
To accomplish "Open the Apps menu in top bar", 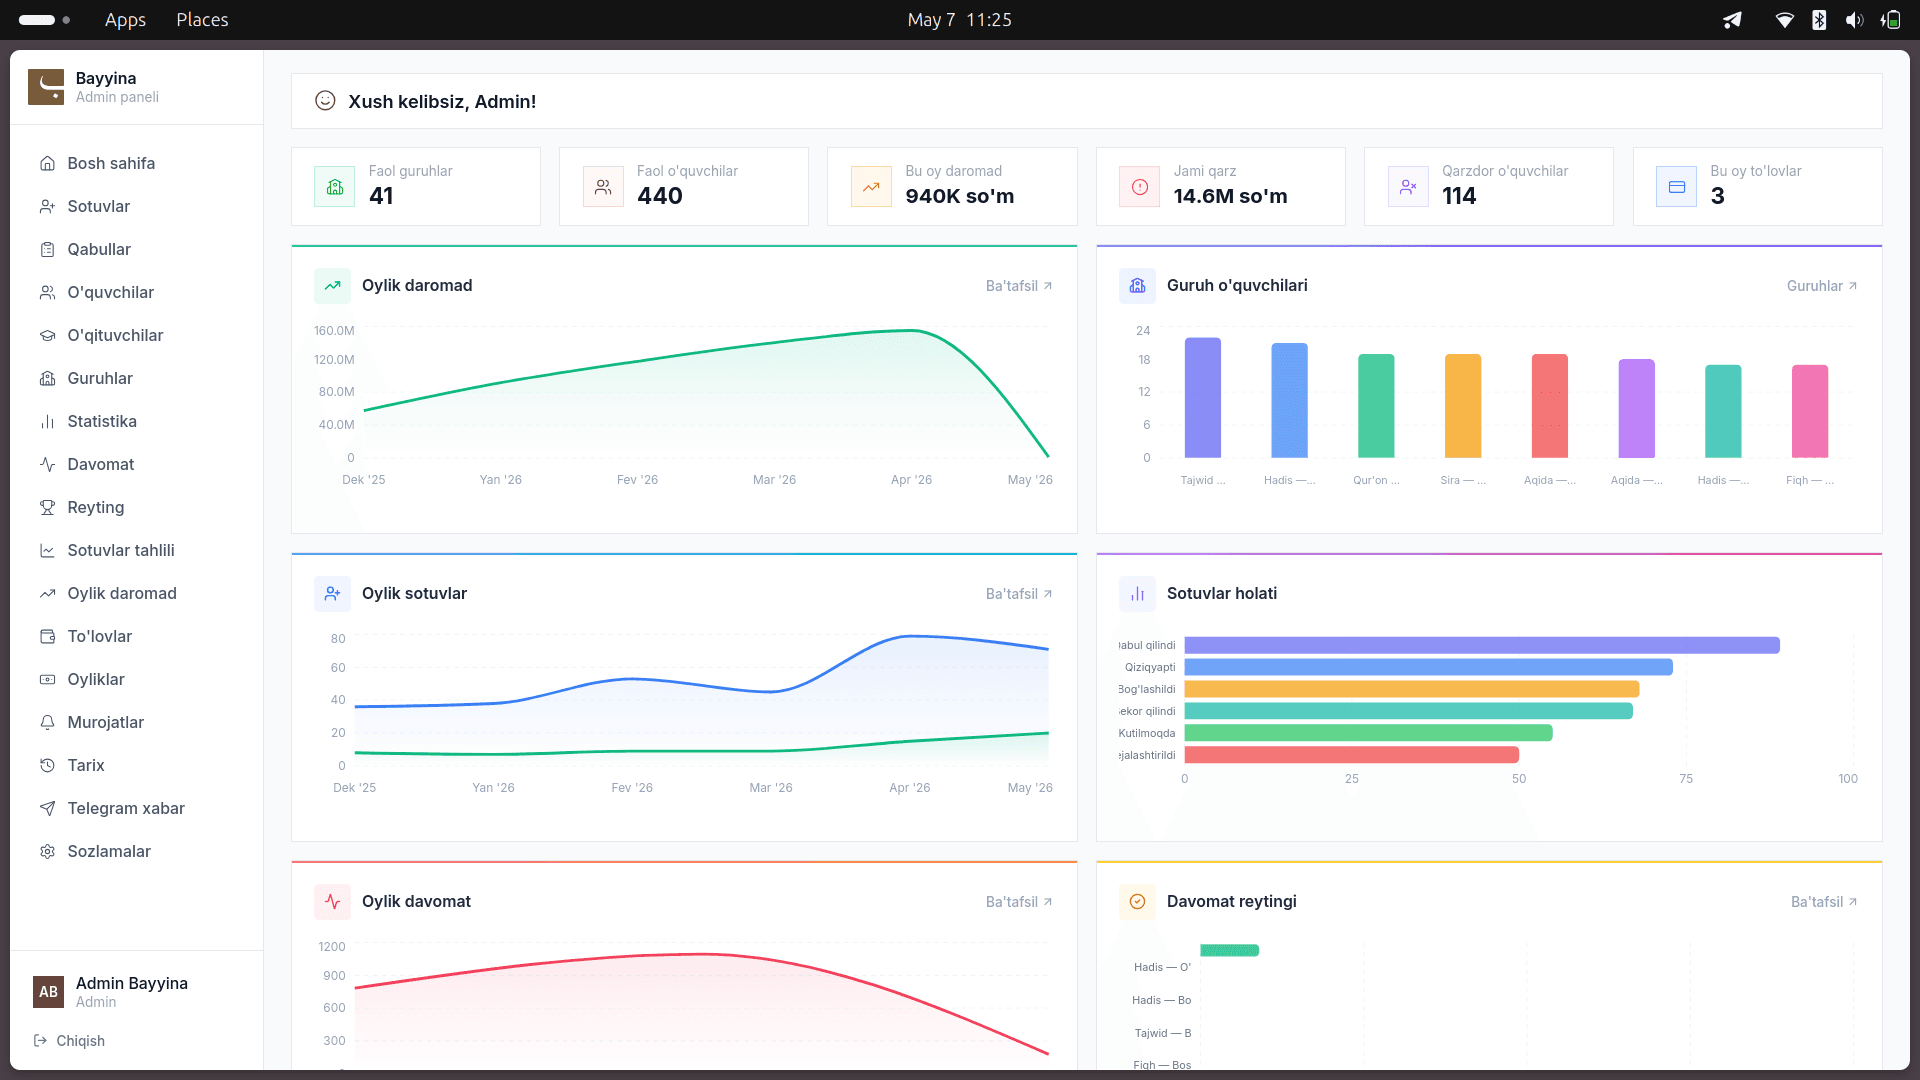I will coord(125,20).
